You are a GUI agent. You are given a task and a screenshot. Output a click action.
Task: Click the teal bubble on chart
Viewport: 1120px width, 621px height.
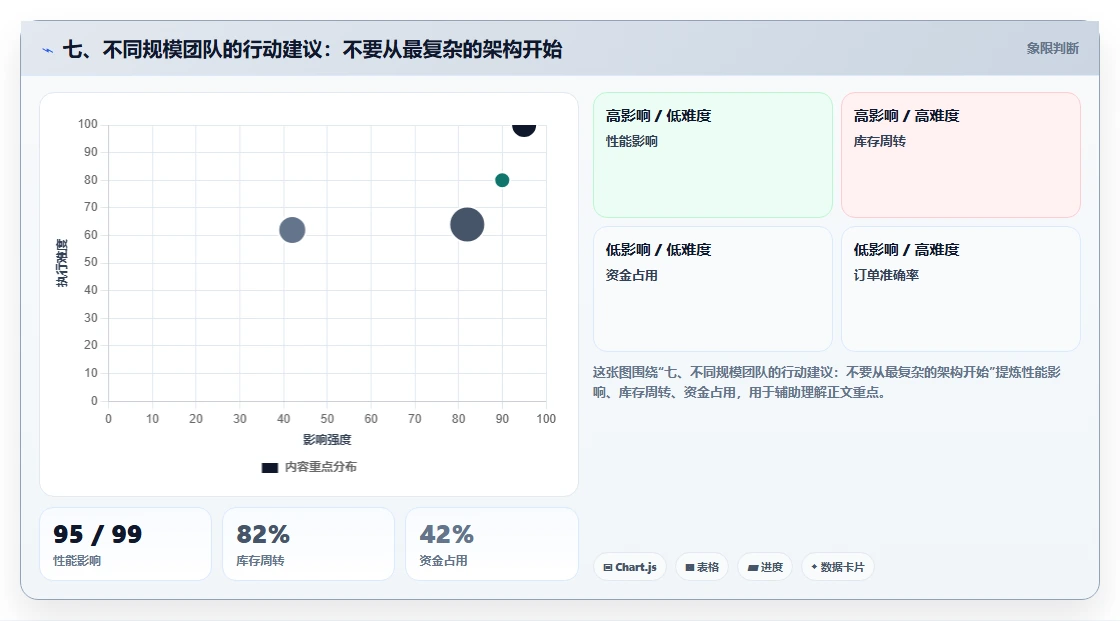pos(502,180)
